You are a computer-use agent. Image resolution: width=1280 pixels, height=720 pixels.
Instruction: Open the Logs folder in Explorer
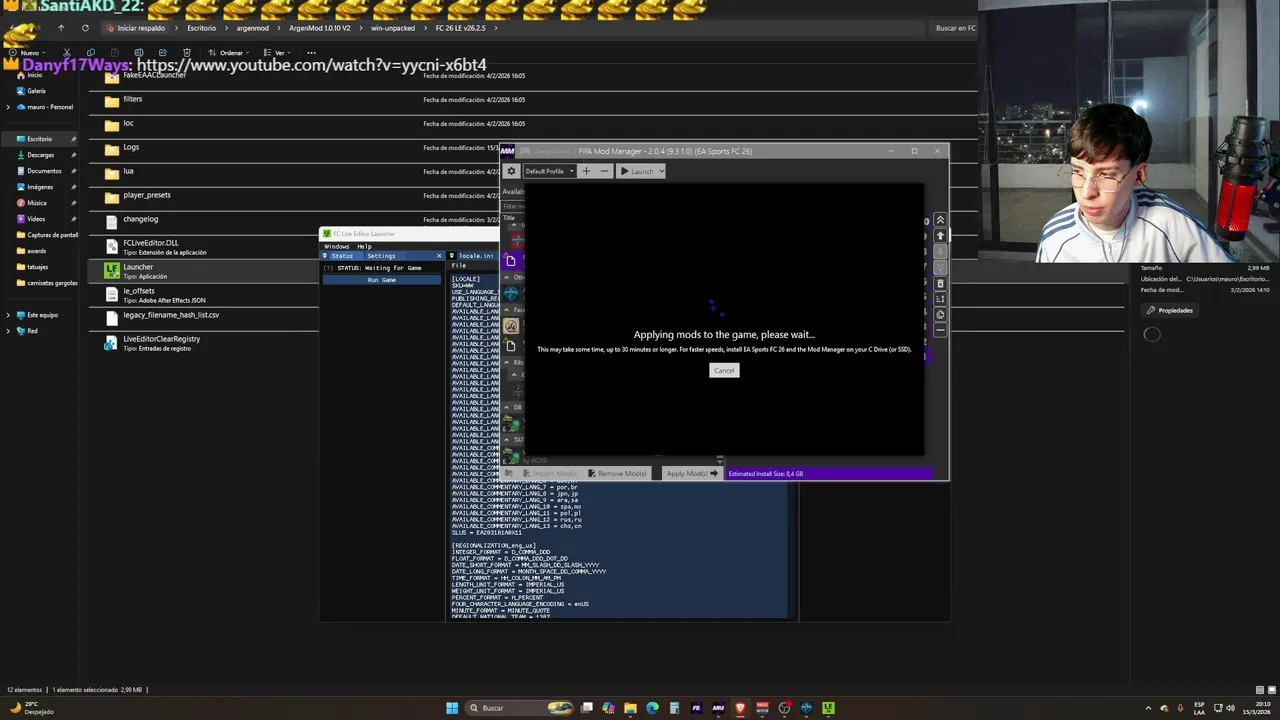[x=131, y=148]
